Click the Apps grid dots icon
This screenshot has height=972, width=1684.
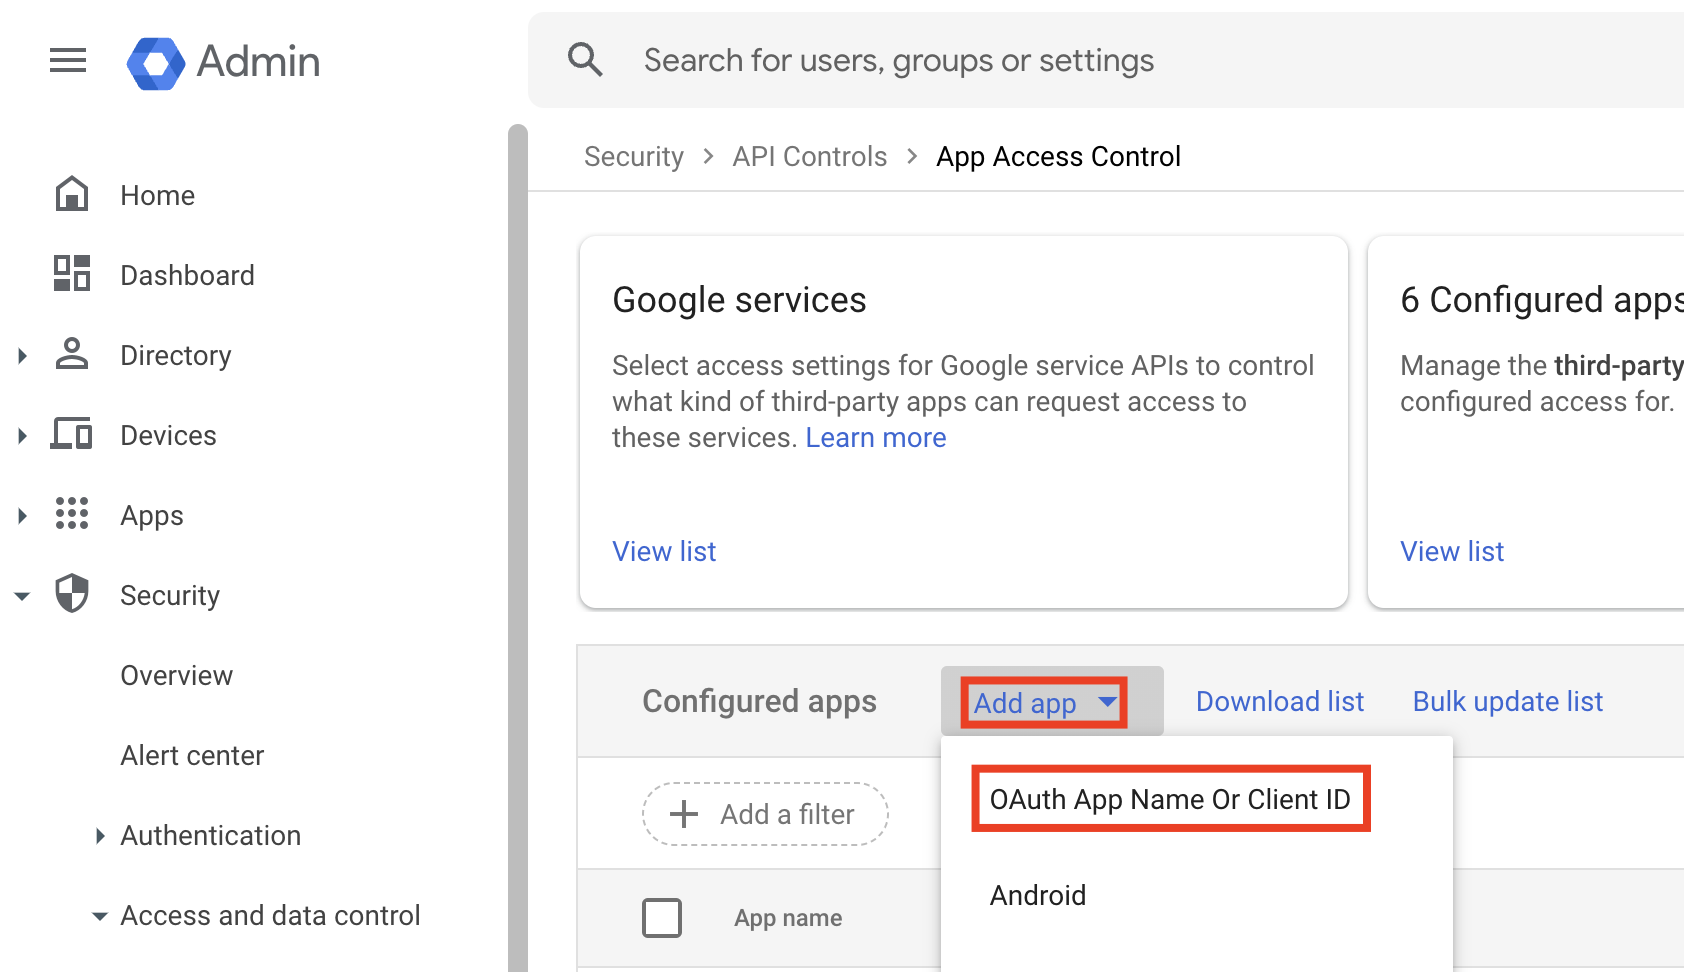click(x=72, y=514)
